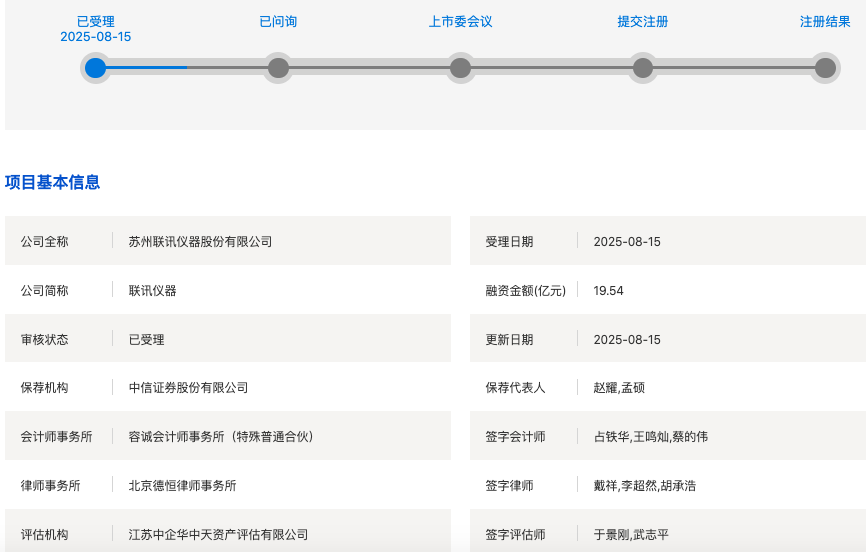
Task: Click the 上市委会议 progress node
Action: tap(461, 68)
